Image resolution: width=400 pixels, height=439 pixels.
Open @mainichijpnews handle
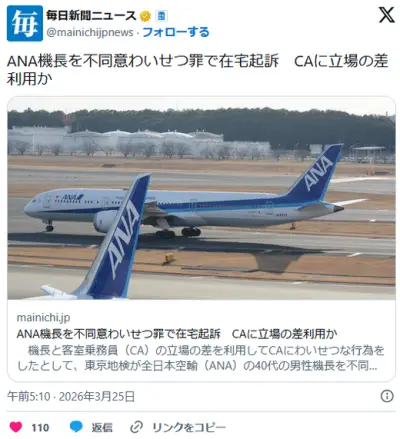click(90, 33)
